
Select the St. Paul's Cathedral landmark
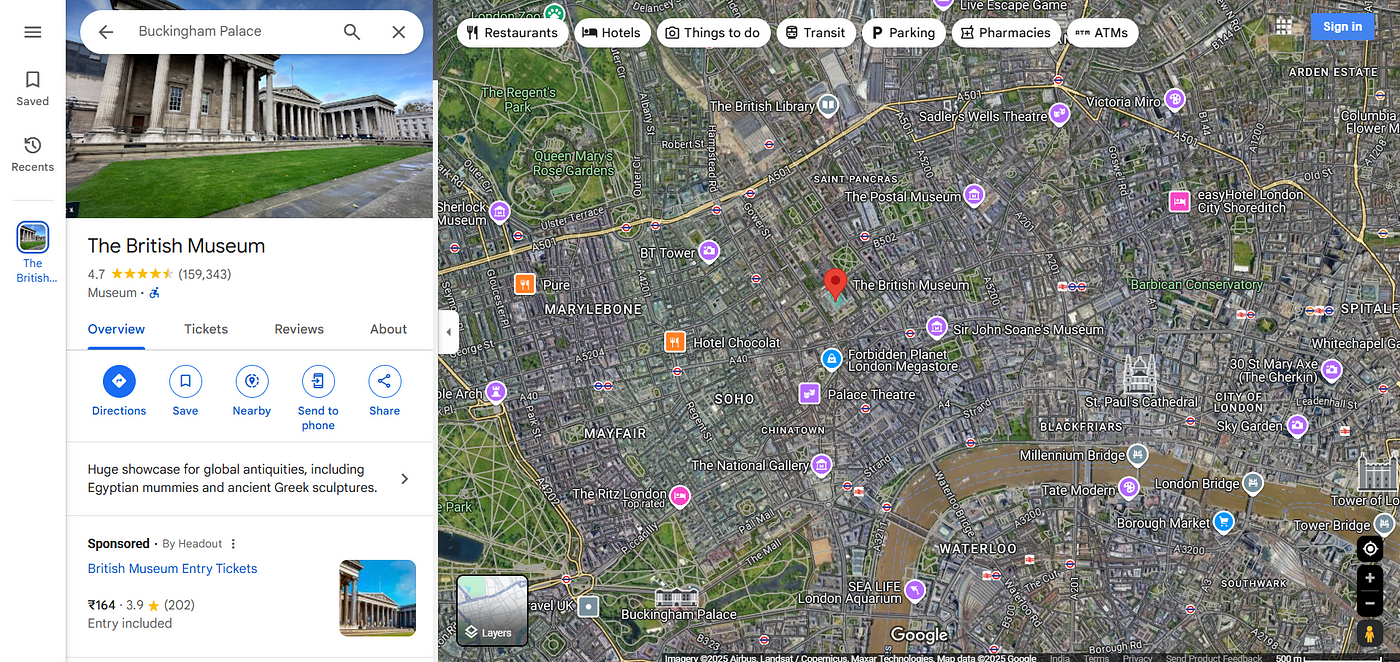[x=1139, y=373]
